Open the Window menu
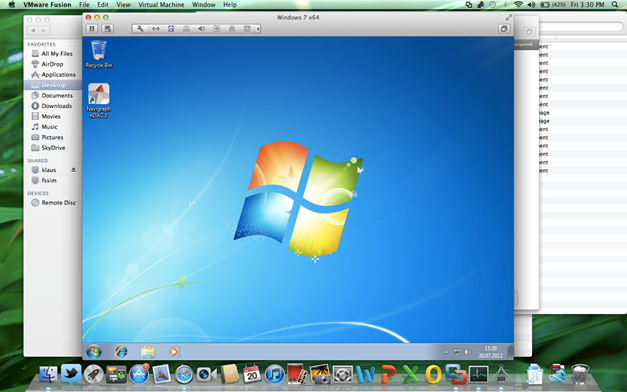Screen dimensions: 627x392 click(x=204, y=5)
